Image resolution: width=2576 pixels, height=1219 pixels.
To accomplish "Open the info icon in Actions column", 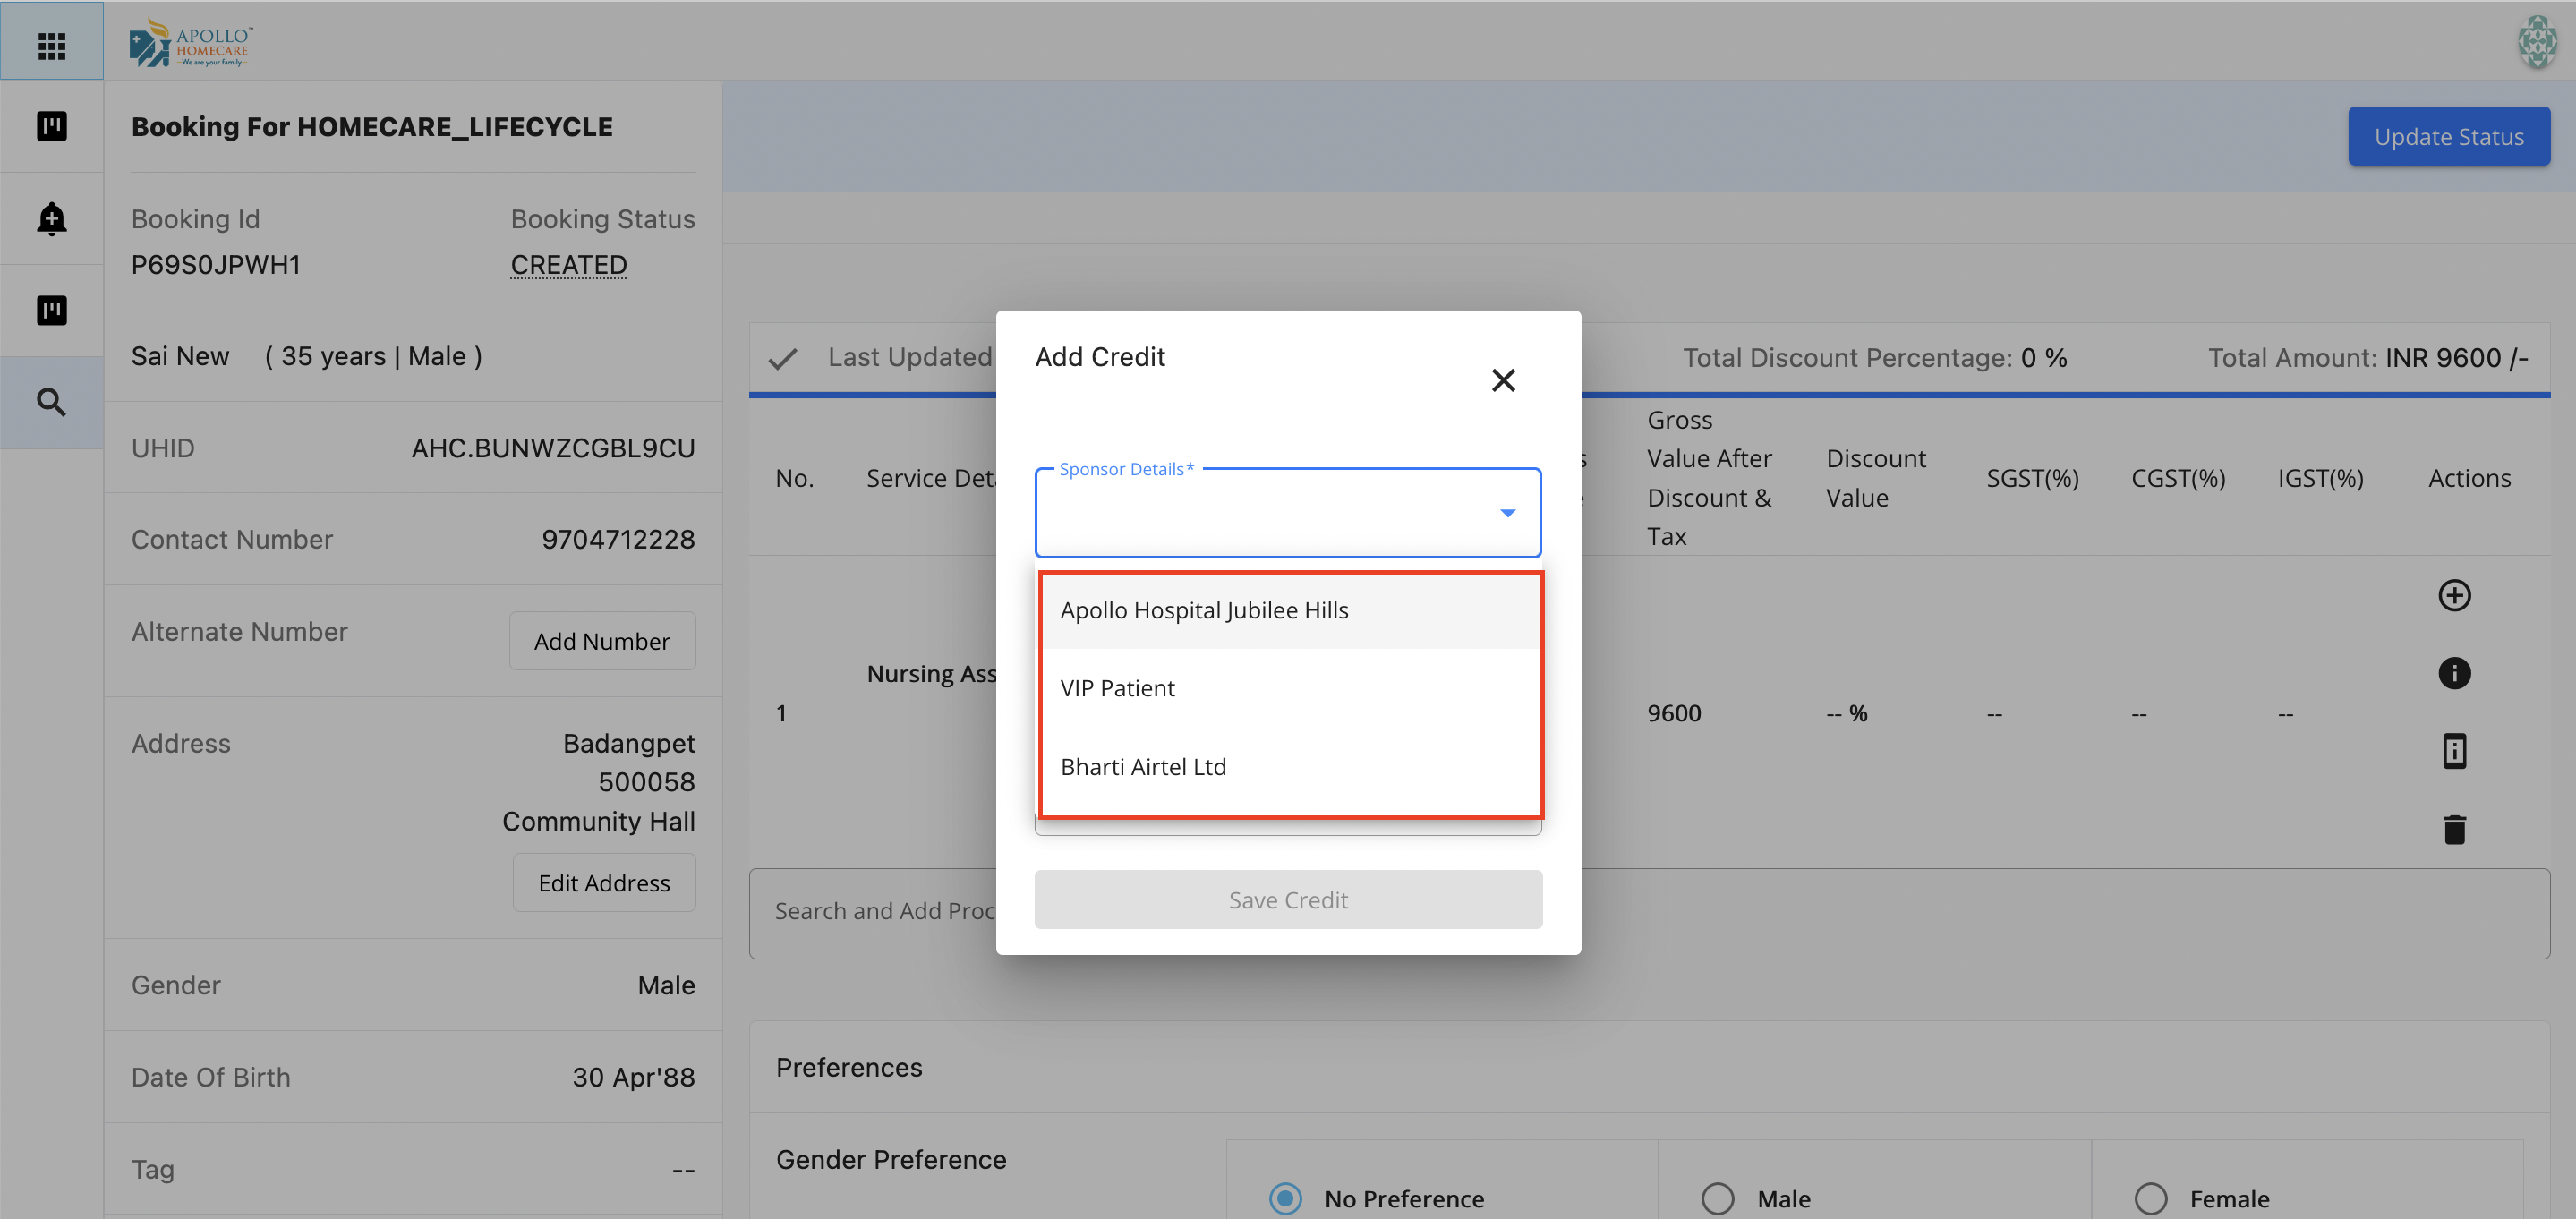I will [2454, 673].
